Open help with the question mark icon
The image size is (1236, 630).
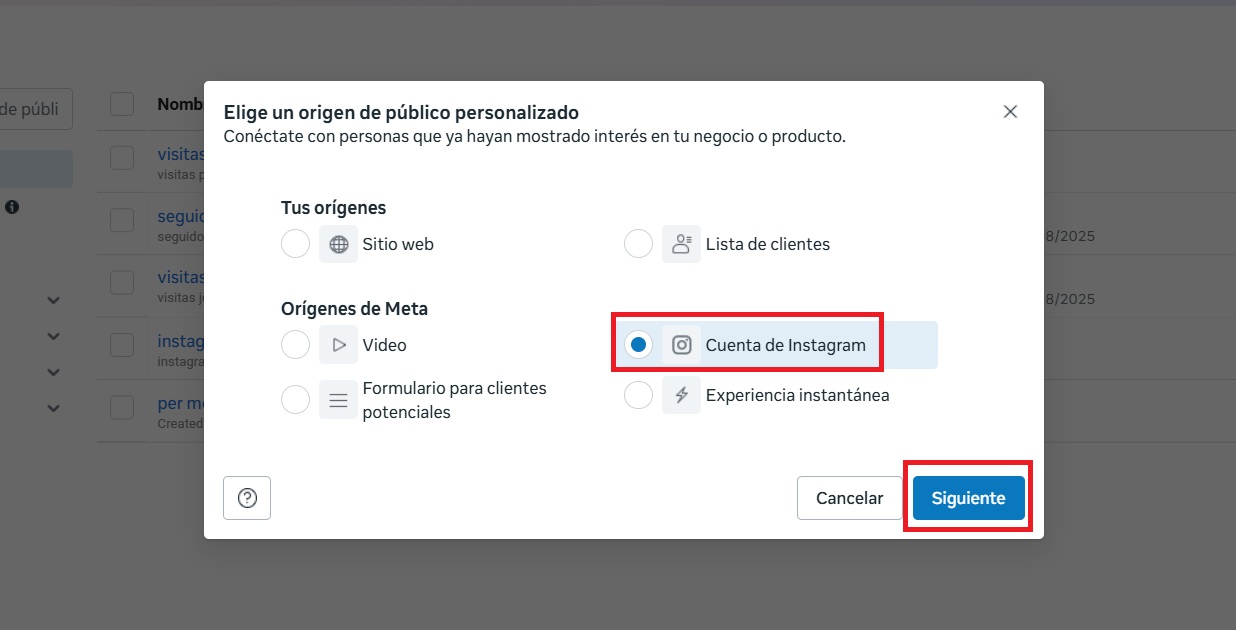coord(247,498)
